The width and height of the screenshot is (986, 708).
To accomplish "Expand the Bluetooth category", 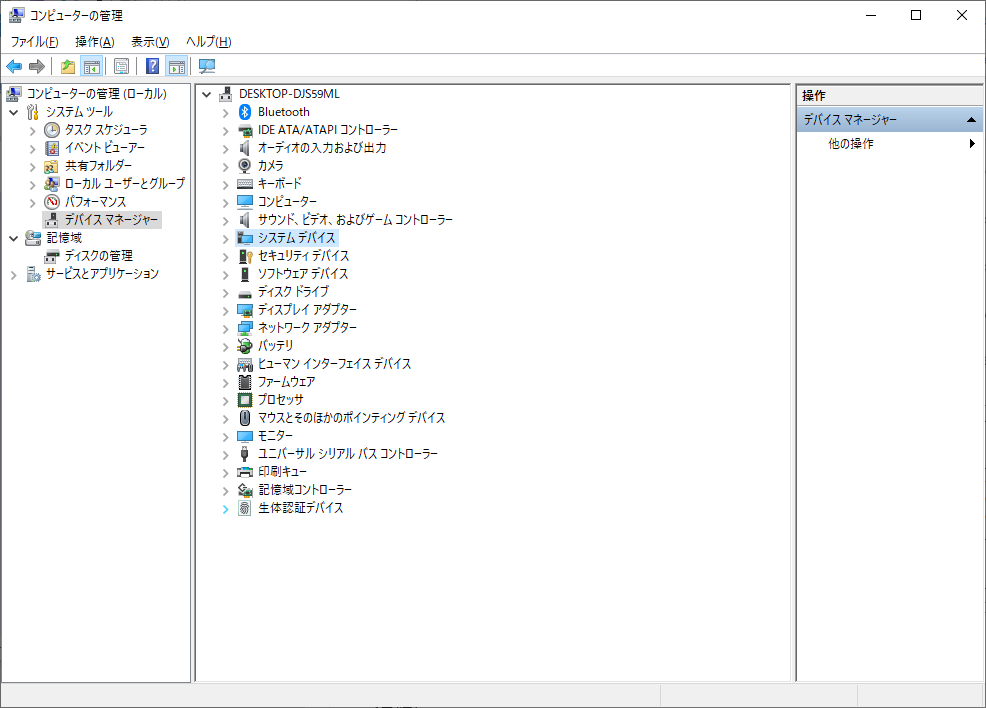I will [x=225, y=113].
